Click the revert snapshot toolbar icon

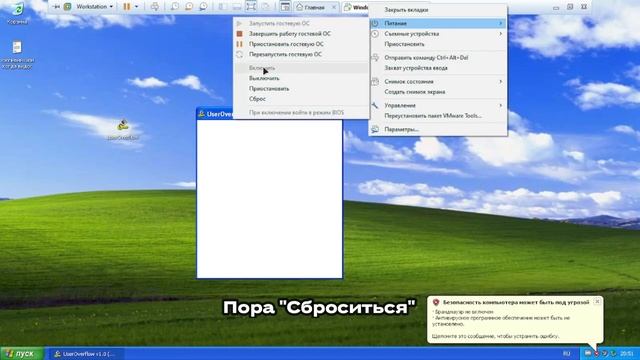tap(189, 7)
